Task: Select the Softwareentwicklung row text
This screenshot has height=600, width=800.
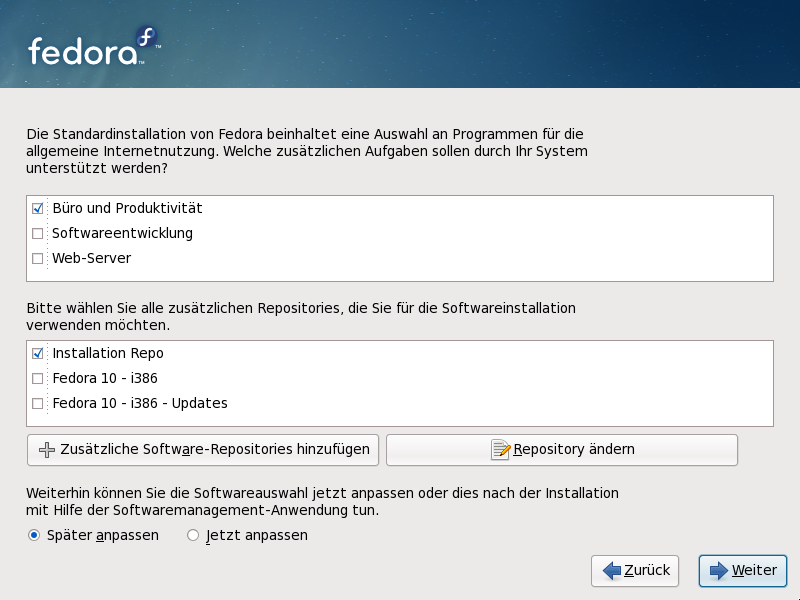Action: [122, 233]
